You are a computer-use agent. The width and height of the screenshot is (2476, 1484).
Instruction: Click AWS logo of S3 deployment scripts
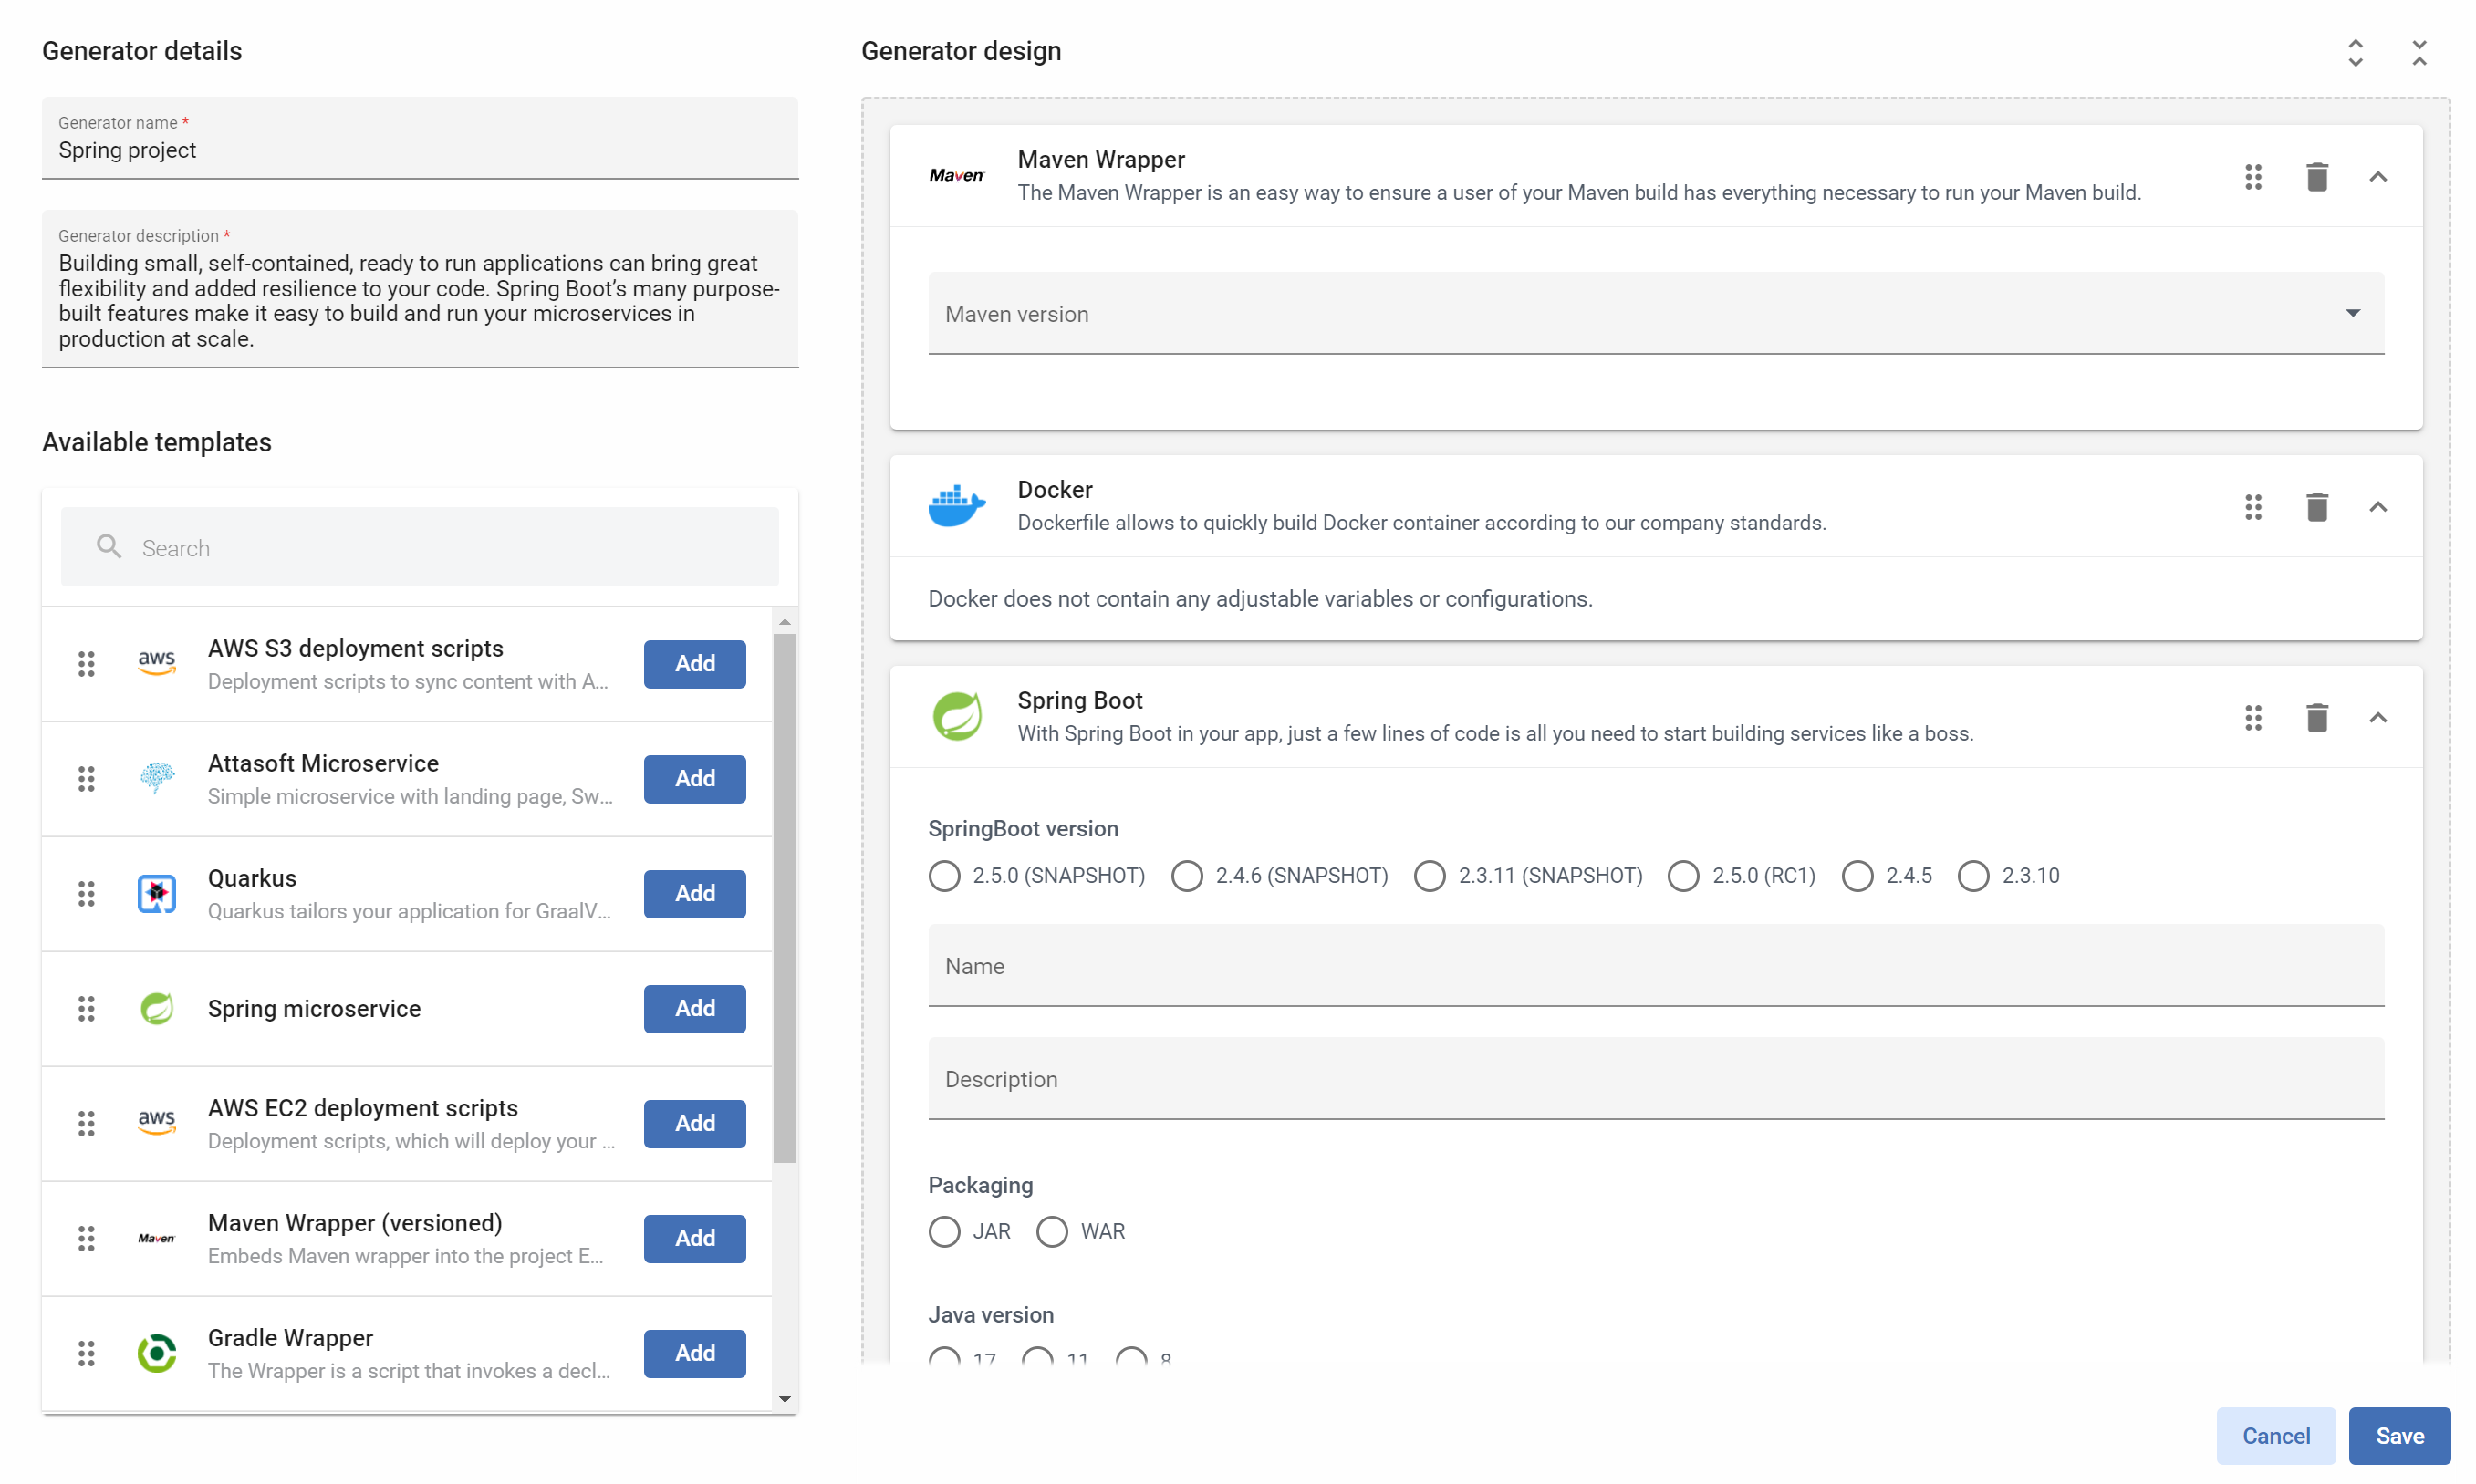pyautogui.click(x=156, y=662)
